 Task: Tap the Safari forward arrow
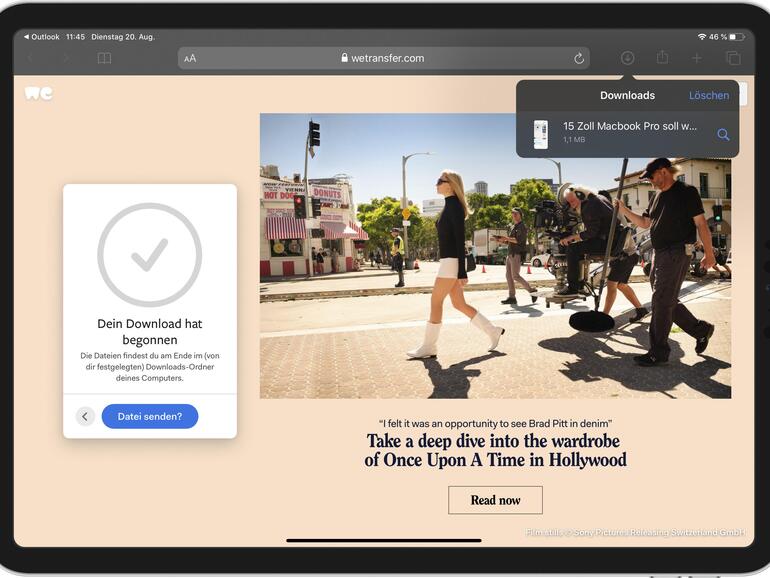tap(67, 58)
